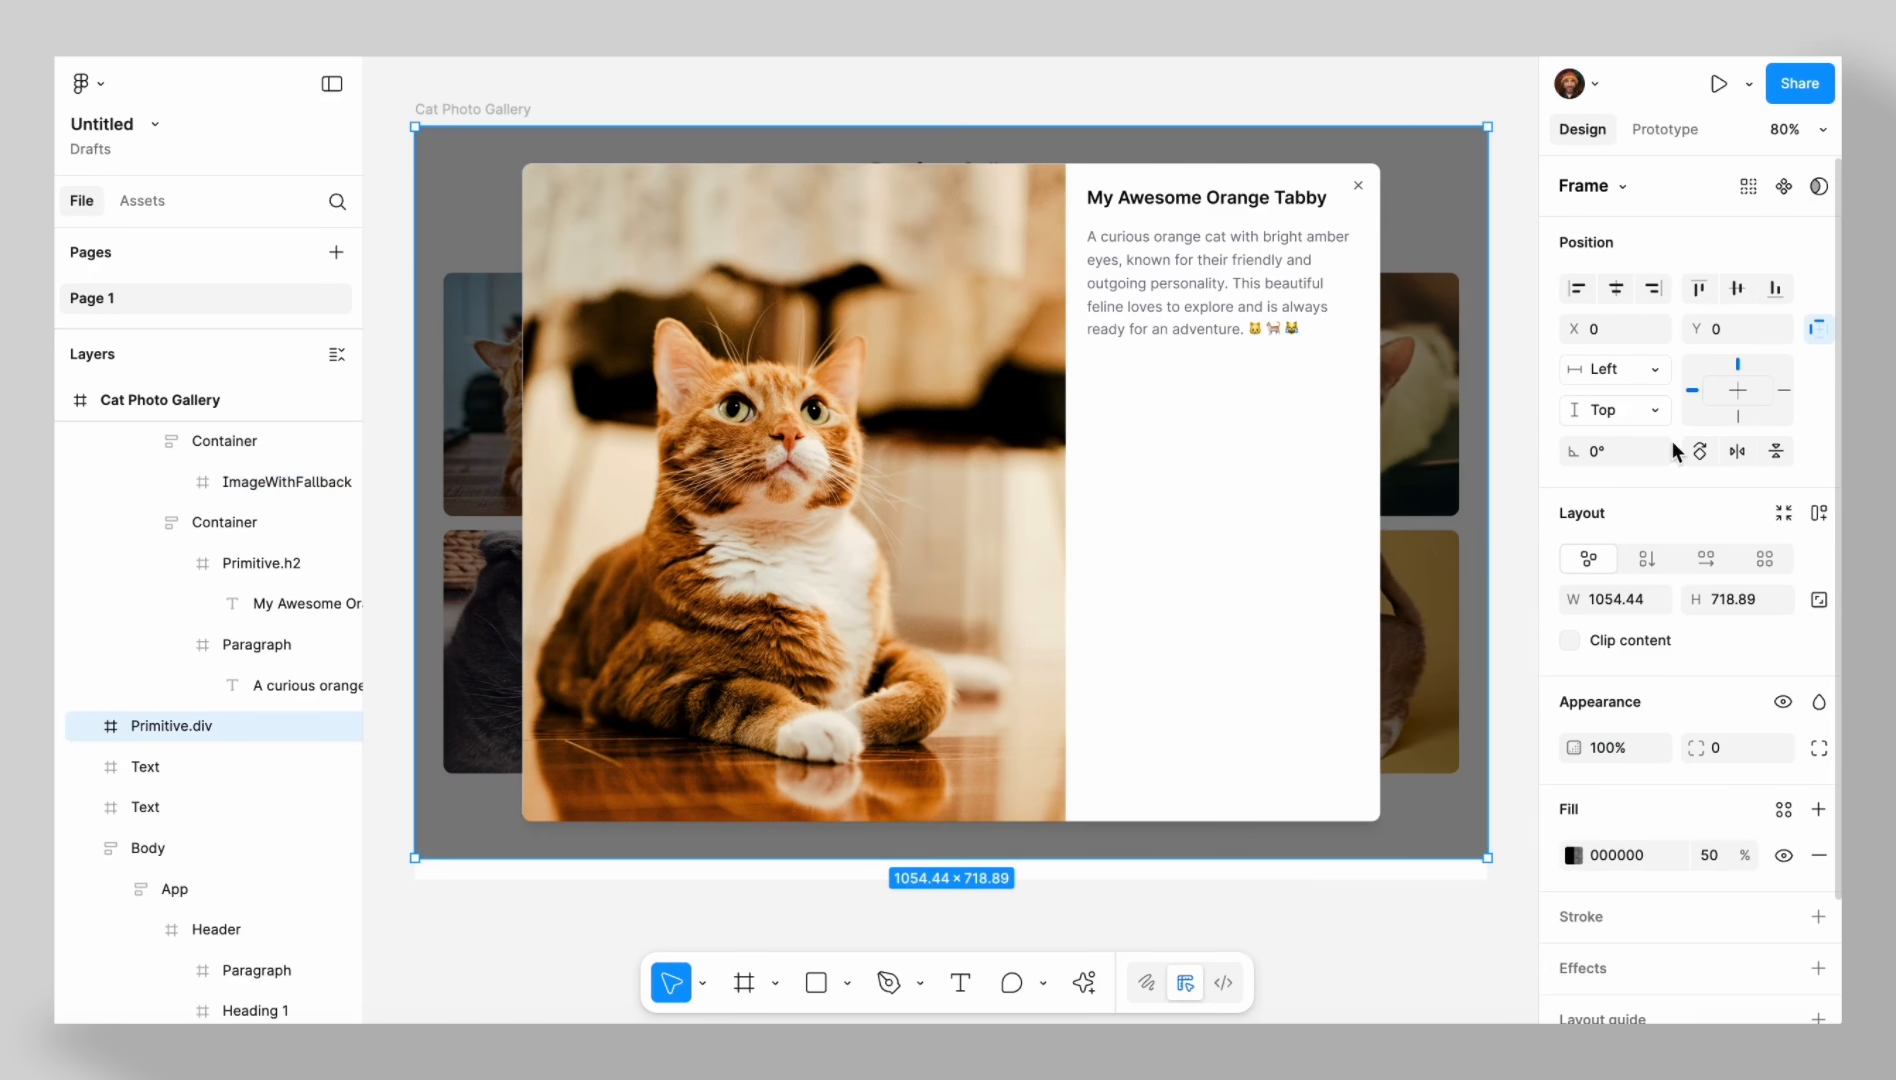Viewport: 1896px width, 1080px height.
Task: Start presentation with play icon
Action: [1718, 84]
